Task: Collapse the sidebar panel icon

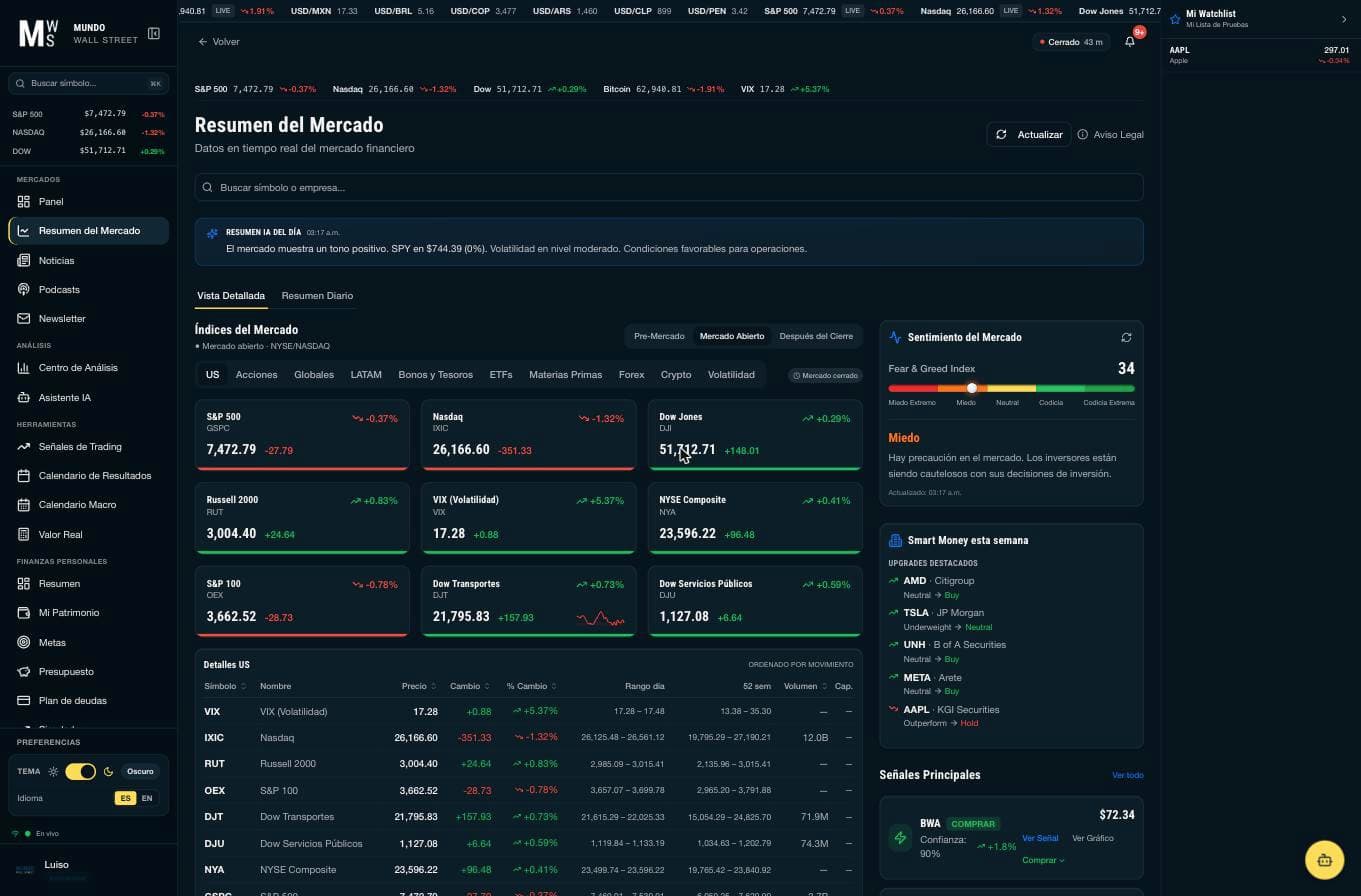Action: pyautogui.click(x=154, y=33)
